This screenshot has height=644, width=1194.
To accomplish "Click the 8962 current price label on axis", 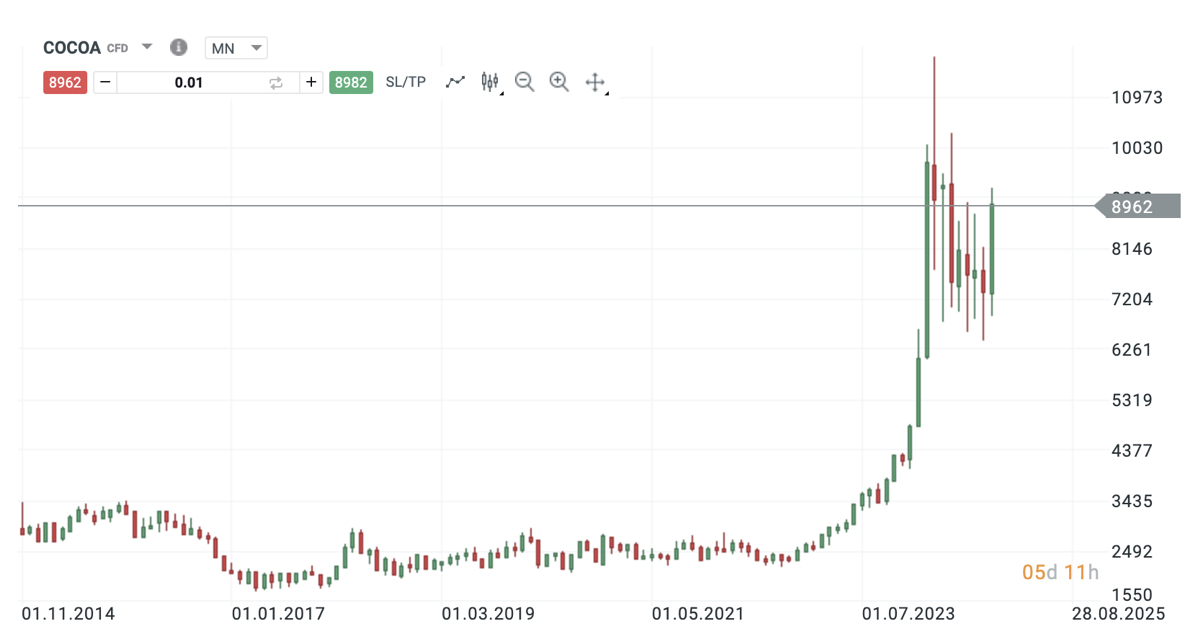I will click(1138, 206).
